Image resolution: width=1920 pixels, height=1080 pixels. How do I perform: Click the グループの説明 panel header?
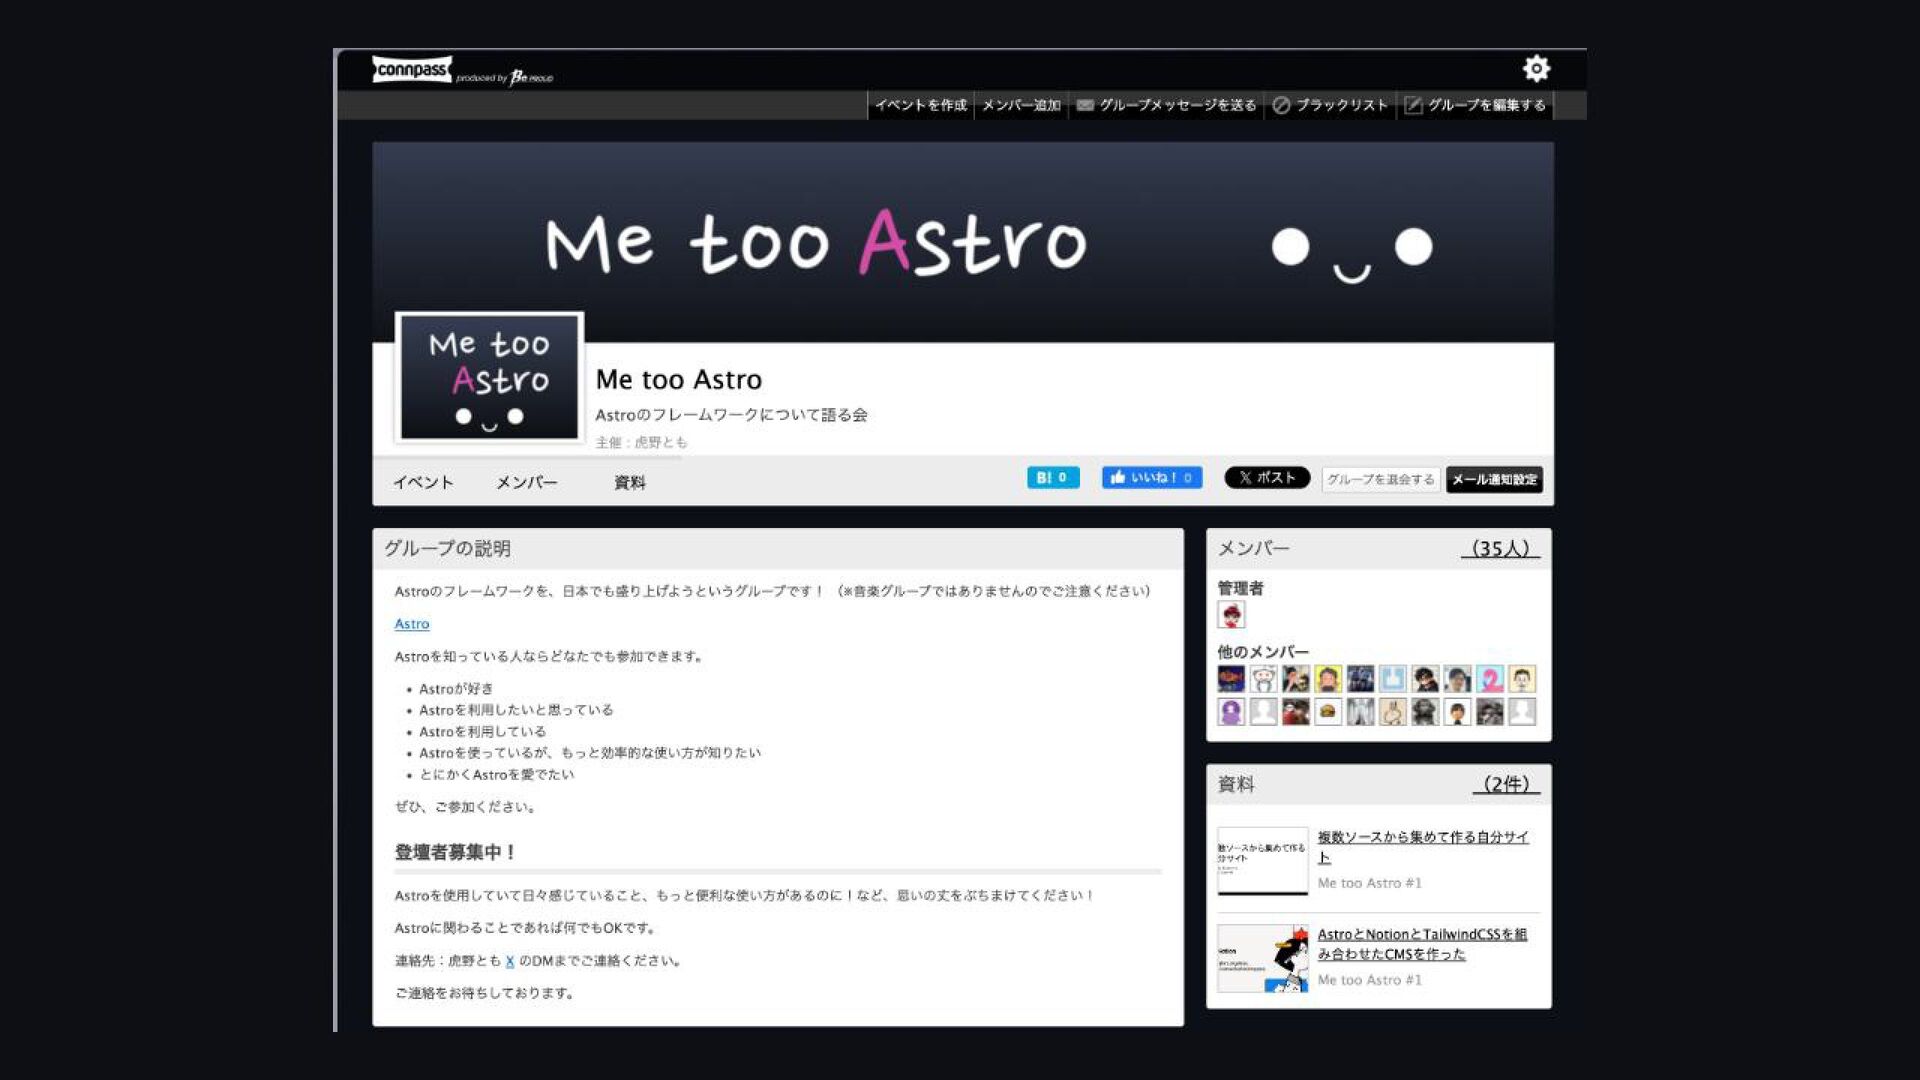(778, 549)
